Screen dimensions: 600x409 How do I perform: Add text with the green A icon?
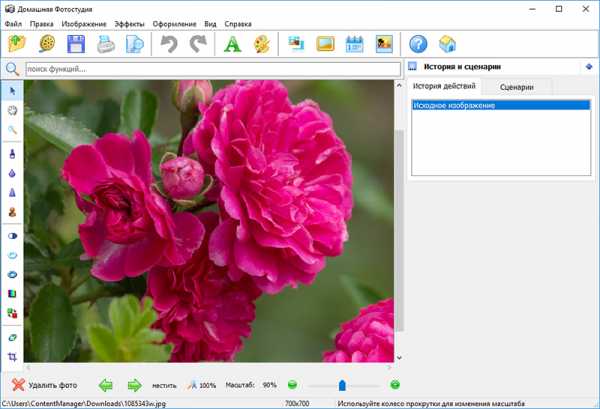coord(232,44)
